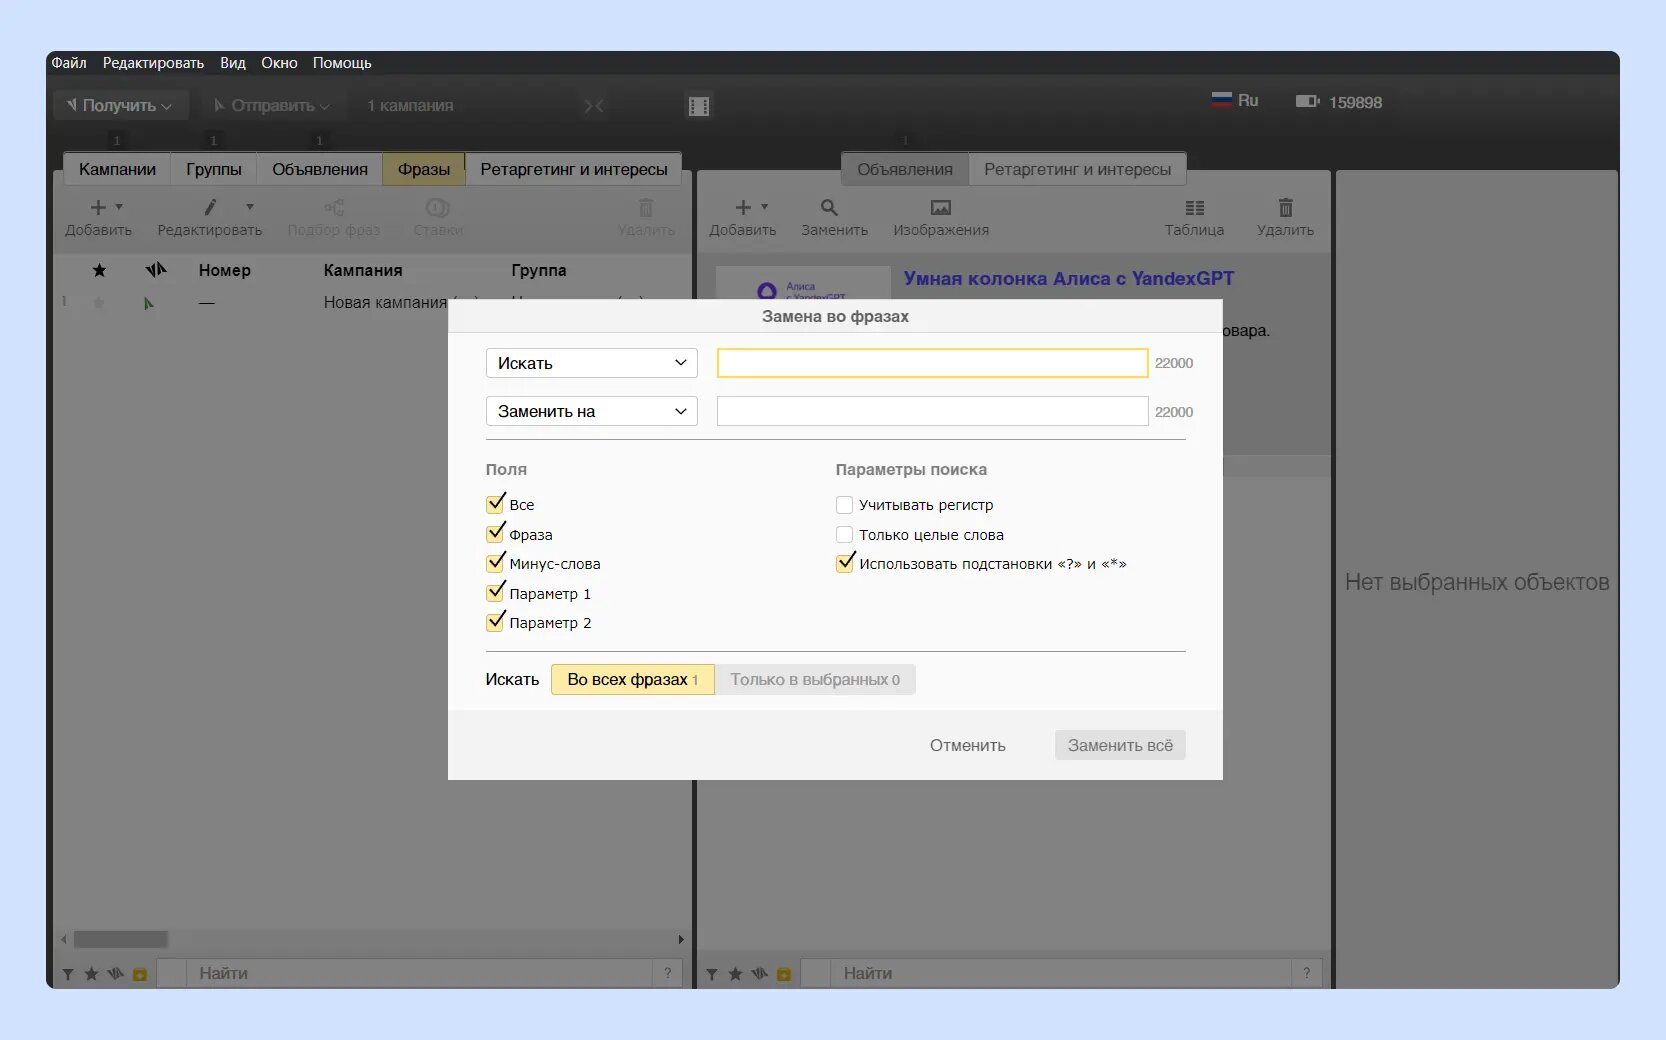
Task: Click the Отменить button
Action: point(968,746)
